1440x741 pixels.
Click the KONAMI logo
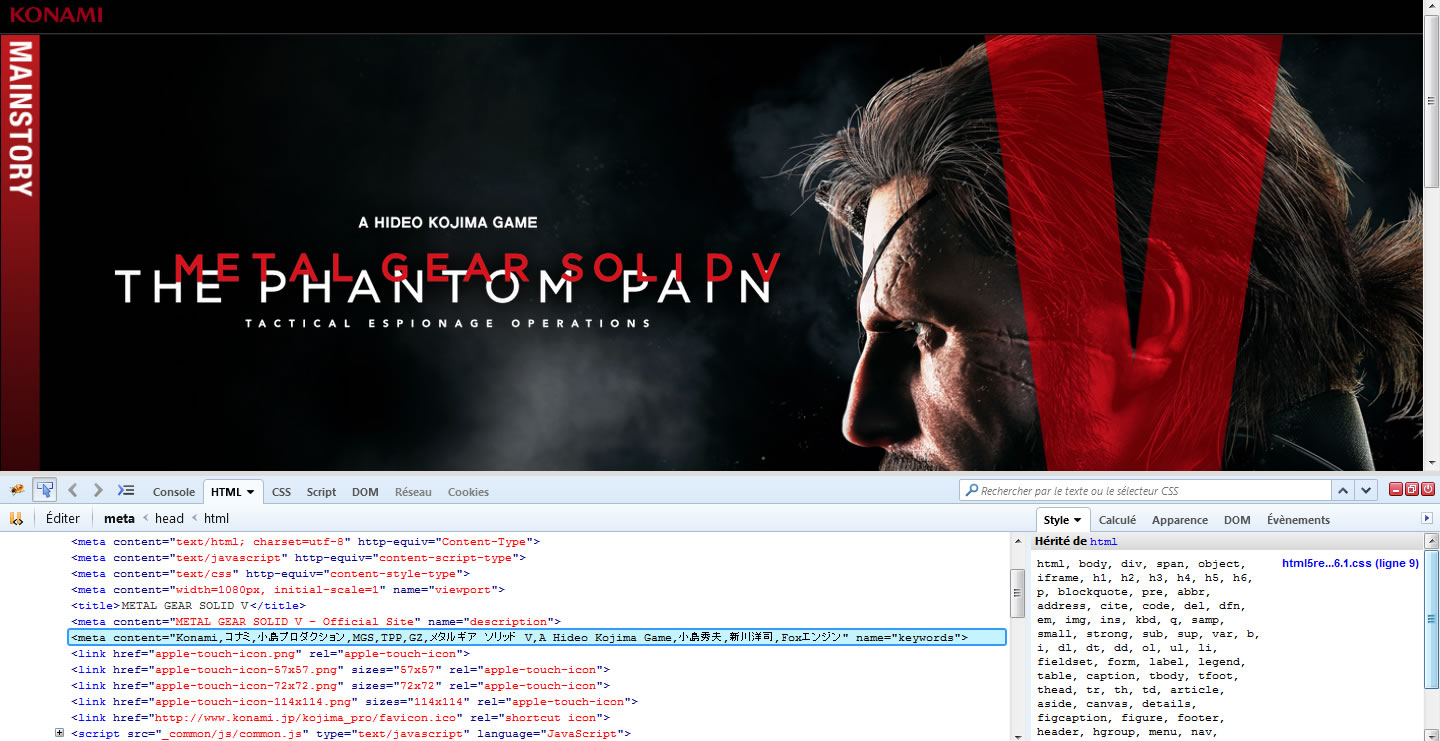[56, 15]
